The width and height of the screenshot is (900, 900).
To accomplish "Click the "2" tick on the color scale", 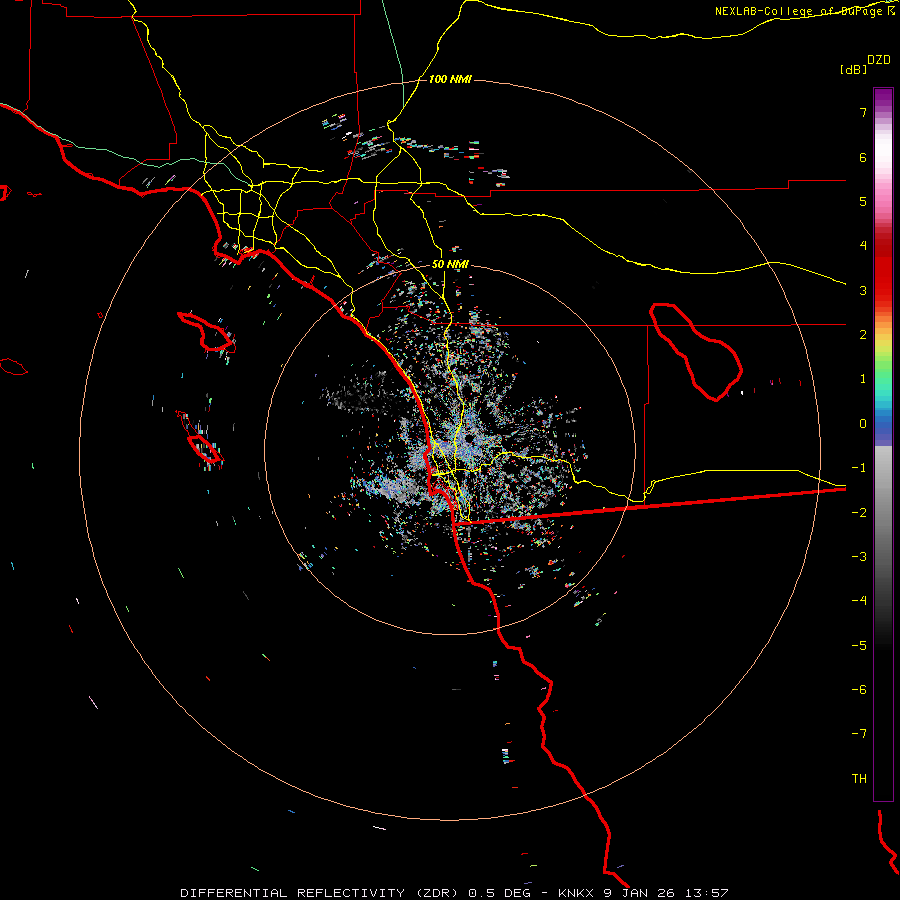I will point(863,335).
